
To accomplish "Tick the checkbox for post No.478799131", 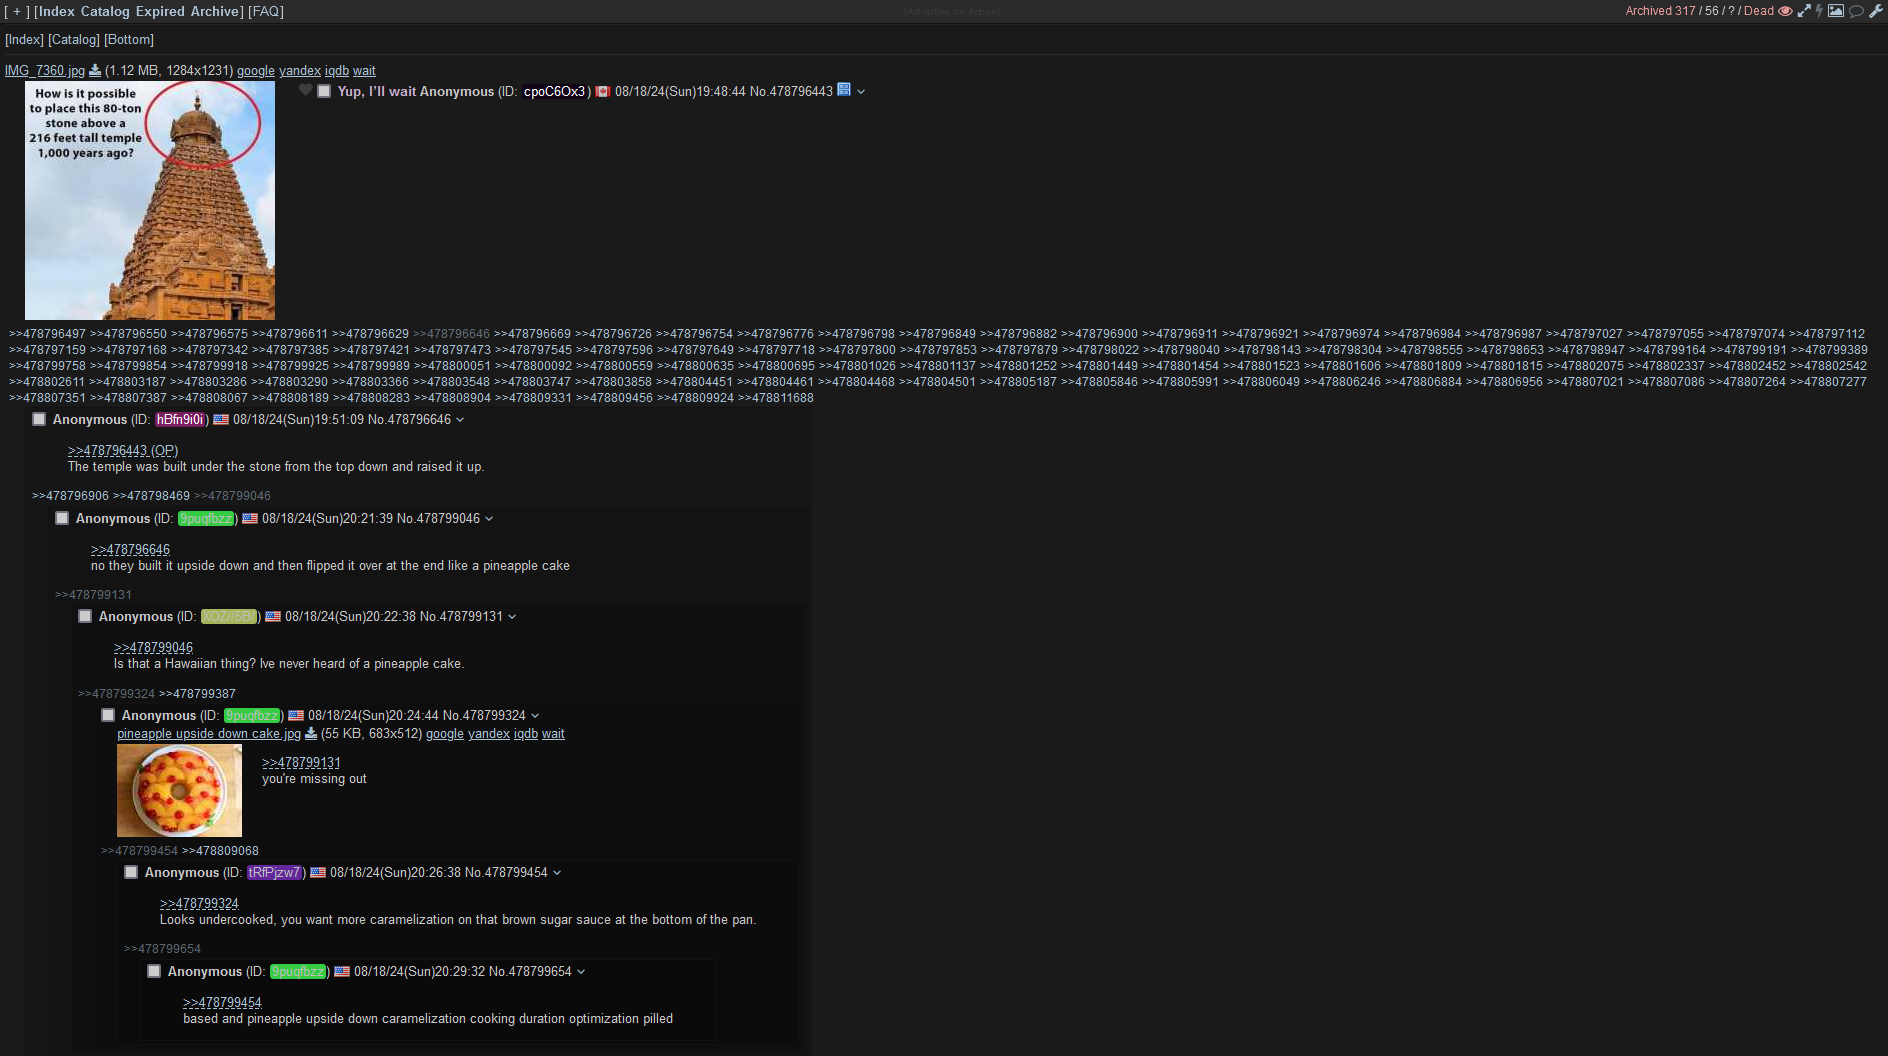I will point(85,616).
